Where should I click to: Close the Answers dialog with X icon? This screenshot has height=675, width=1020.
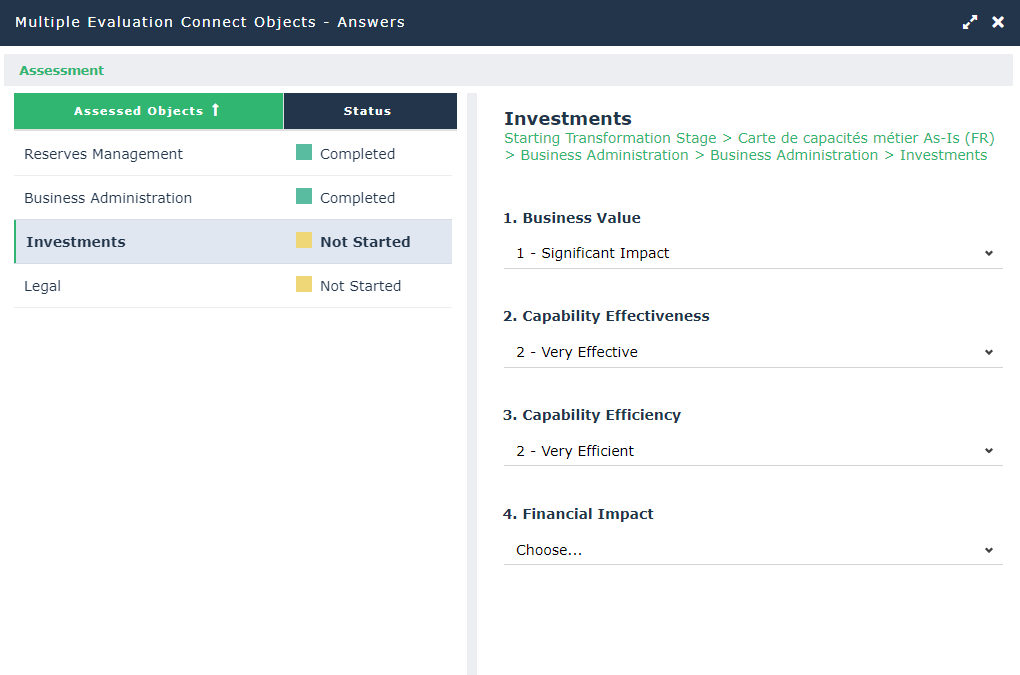coord(998,22)
